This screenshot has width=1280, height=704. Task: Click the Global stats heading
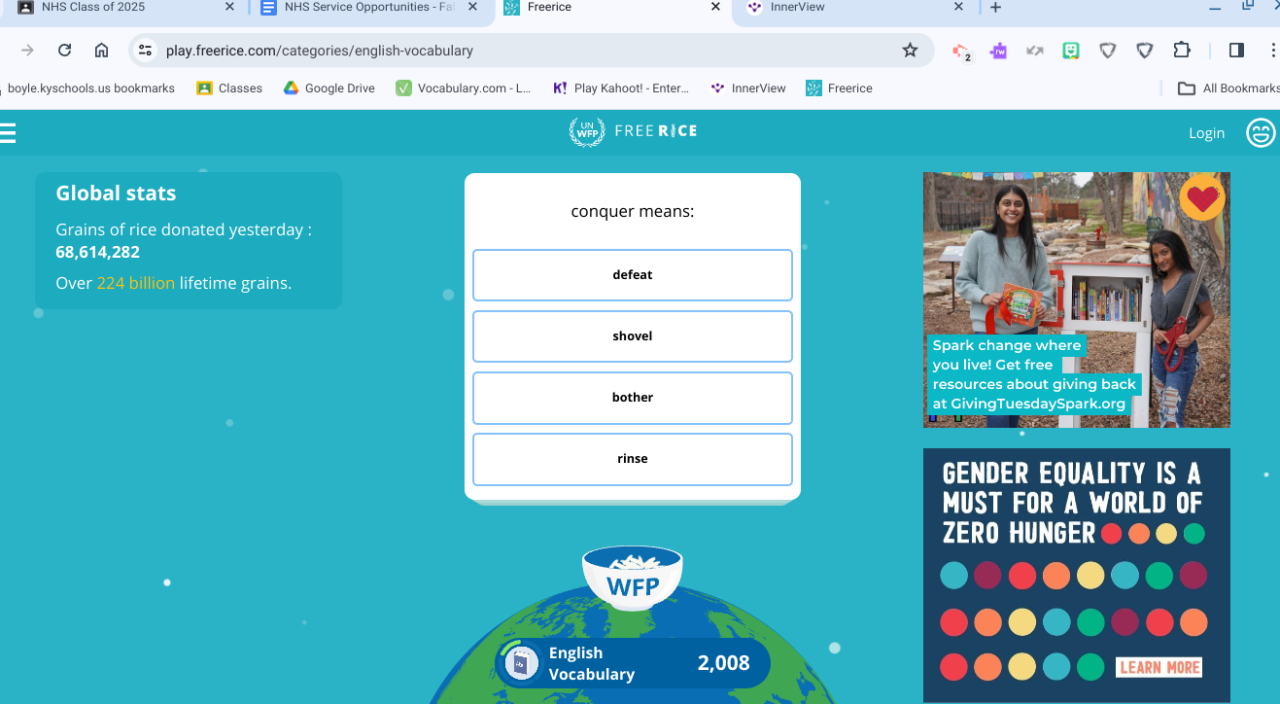[x=116, y=193]
